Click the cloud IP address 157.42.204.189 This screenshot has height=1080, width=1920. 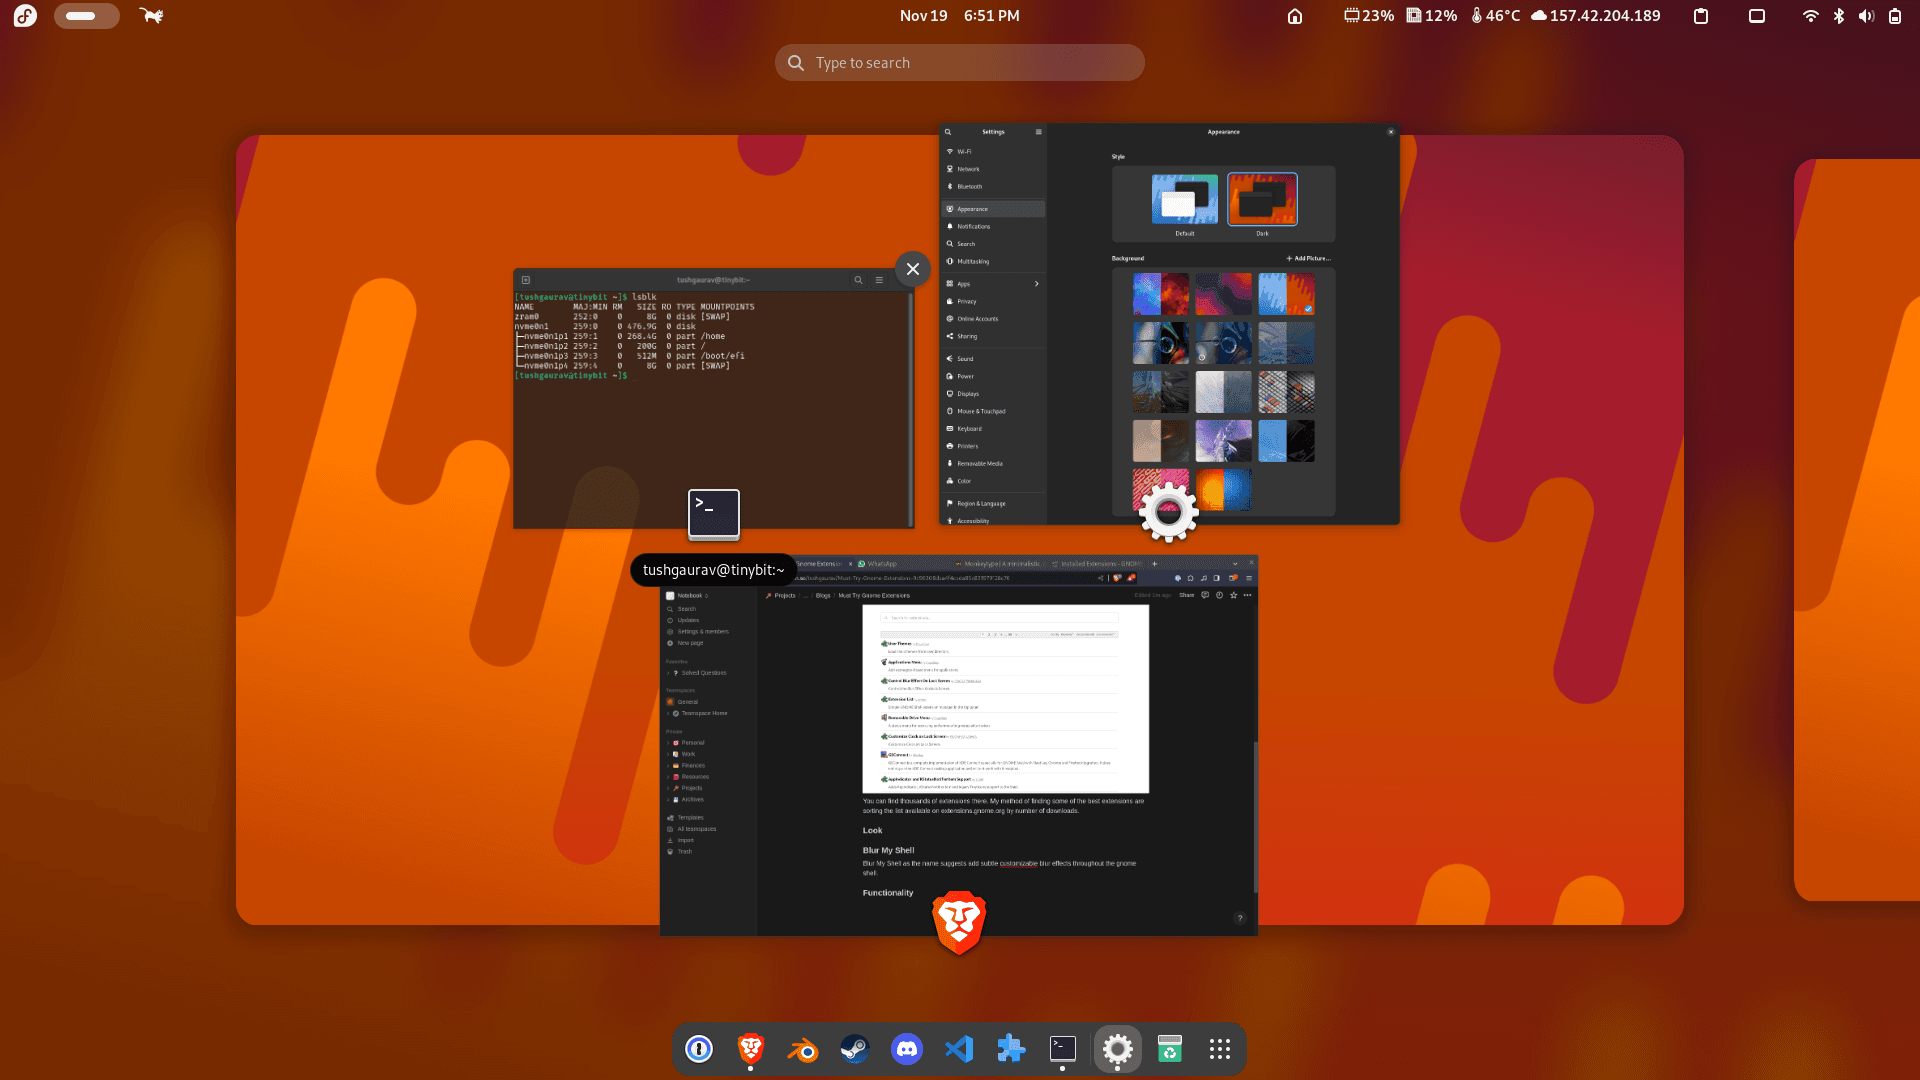point(1596,15)
